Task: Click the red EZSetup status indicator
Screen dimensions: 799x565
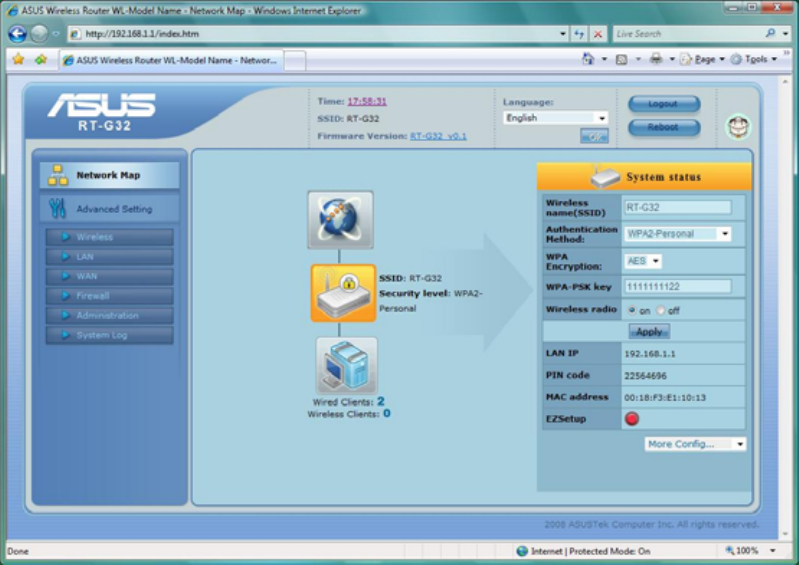Action: click(x=632, y=419)
